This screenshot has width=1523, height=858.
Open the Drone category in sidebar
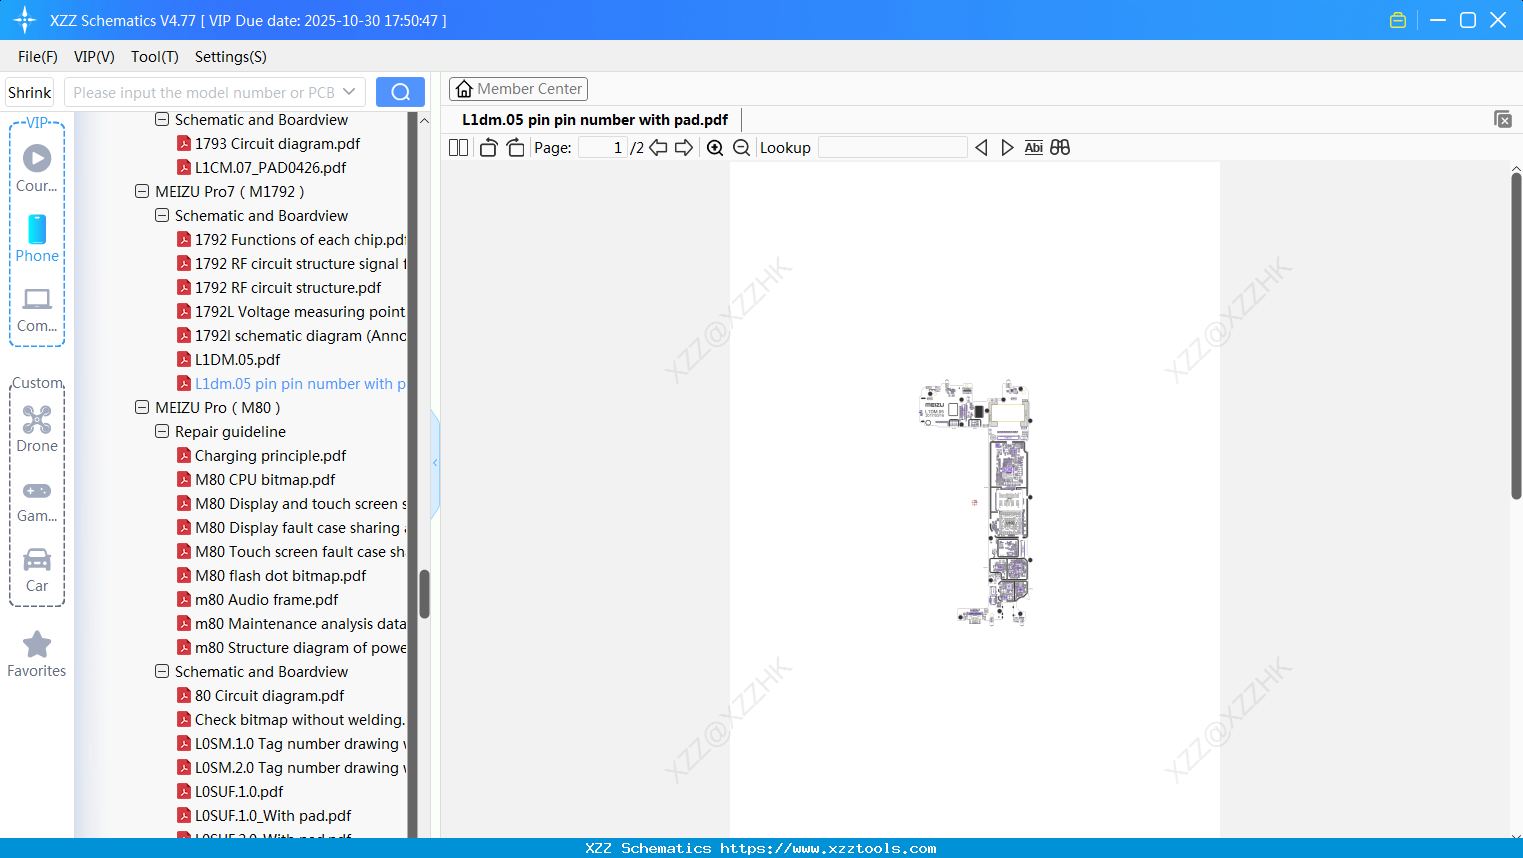37,428
